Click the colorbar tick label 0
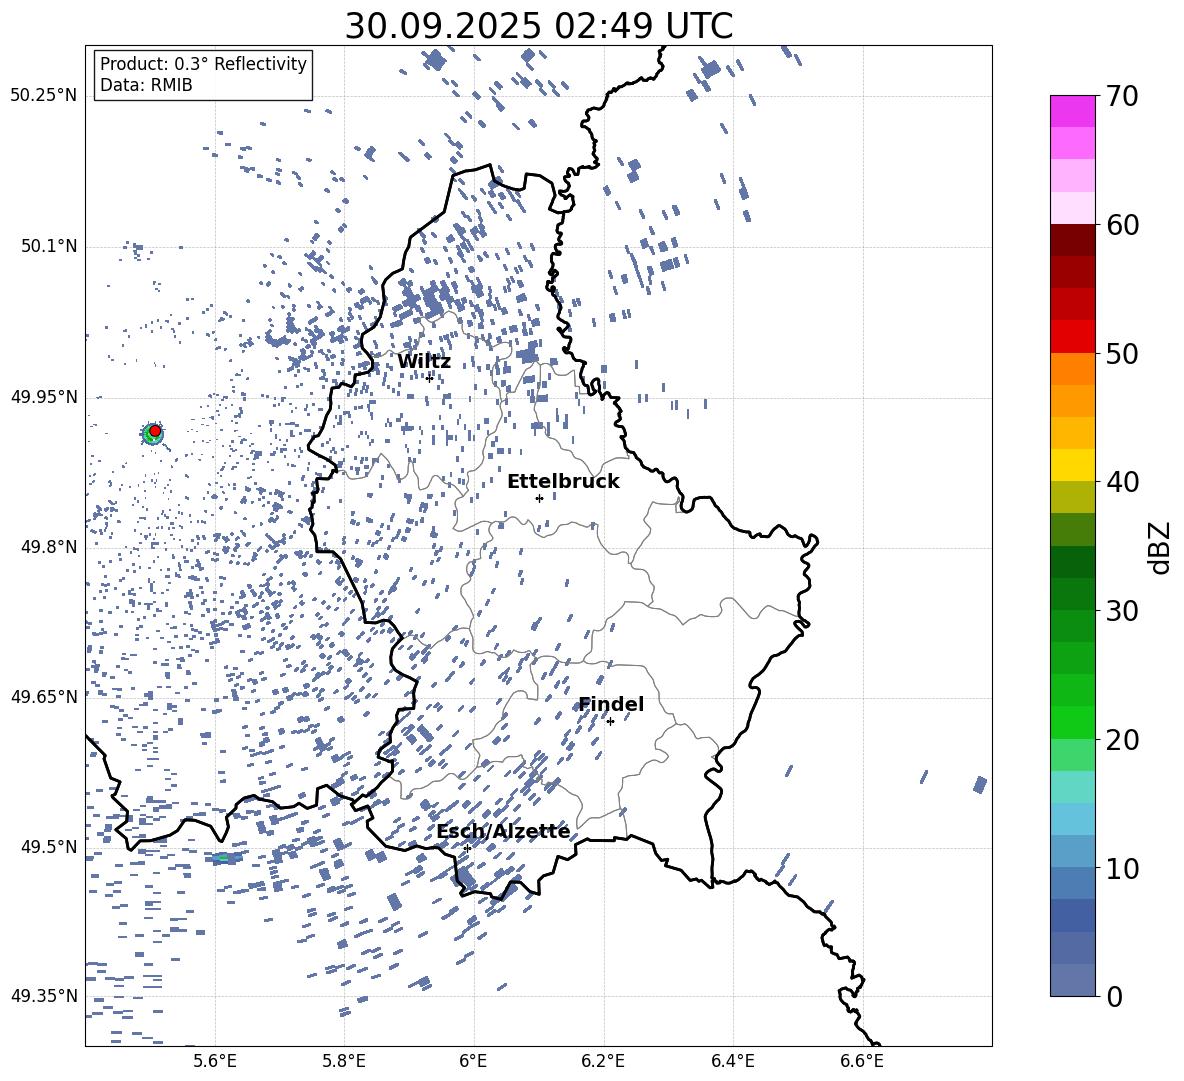Viewport: 1184px width, 1081px height. [x=1114, y=996]
